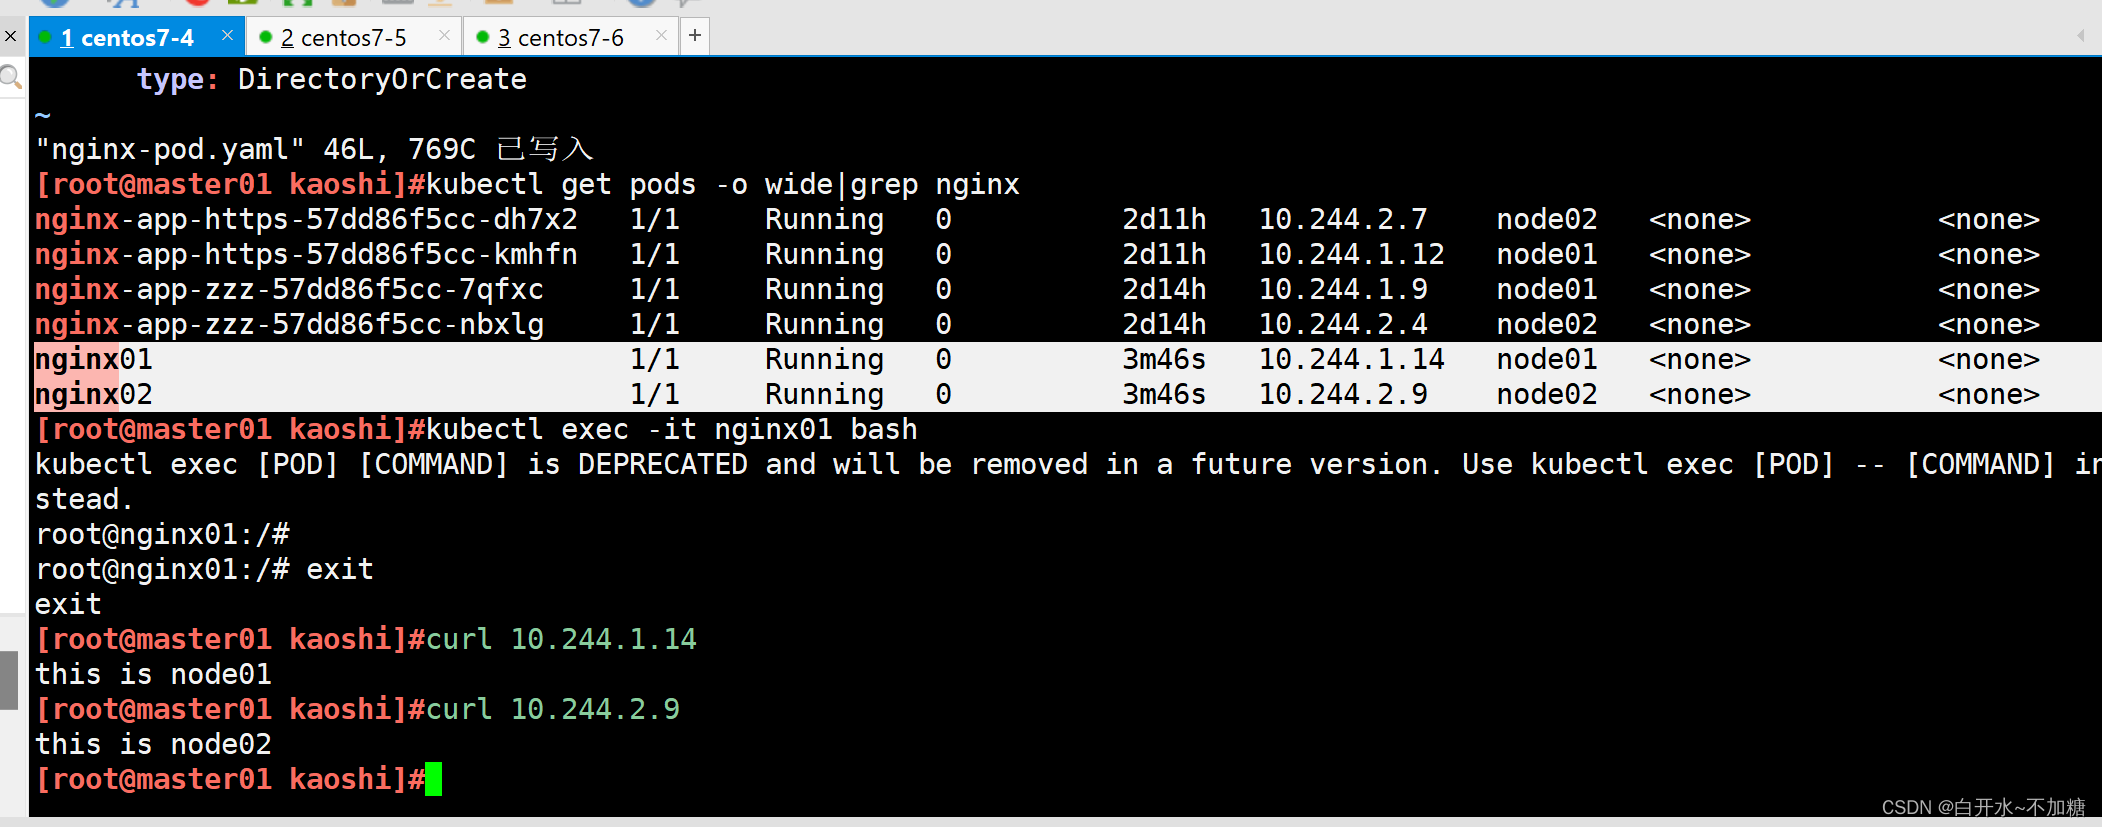Screen dimensions: 2102x827
Task: Close the left sidebar panel
Action: point(10,36)
